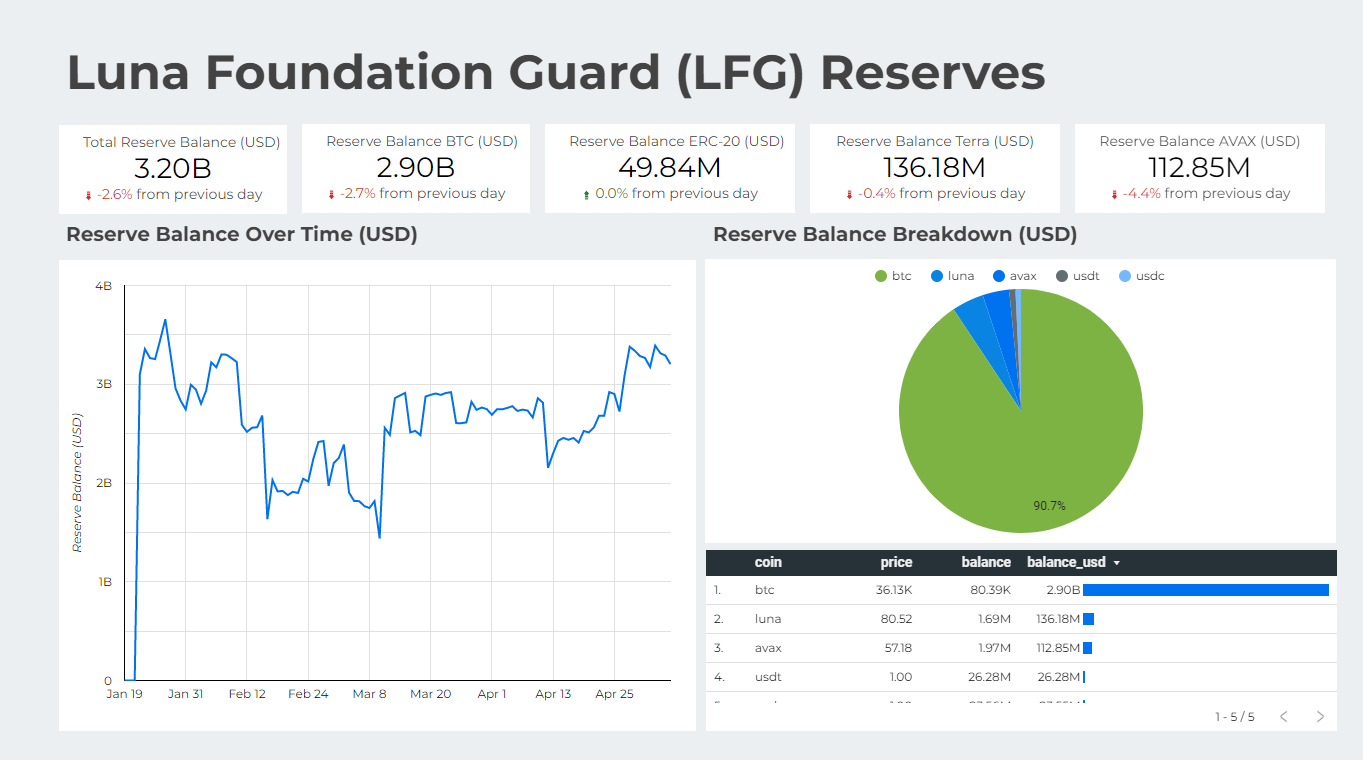Select the 49.84M ERC-20 balance value
The width and height of the screenshot is (1363, 760).
tap(670, 167)
